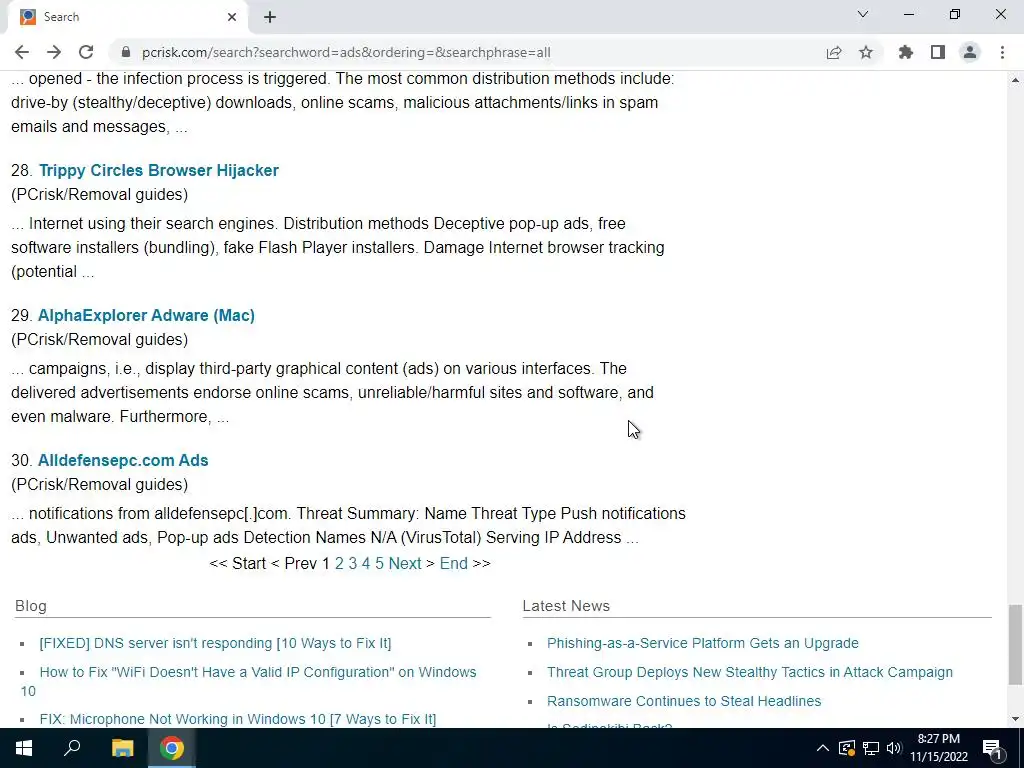Click the address bar URL
This screenshot has height=768, width=1024.
click(346, 52)
